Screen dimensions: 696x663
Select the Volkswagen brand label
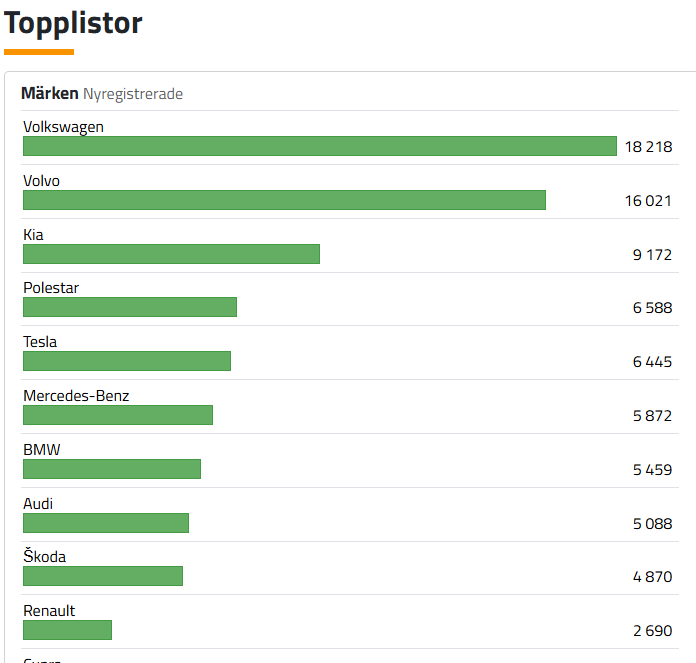[x=63, y=127]
